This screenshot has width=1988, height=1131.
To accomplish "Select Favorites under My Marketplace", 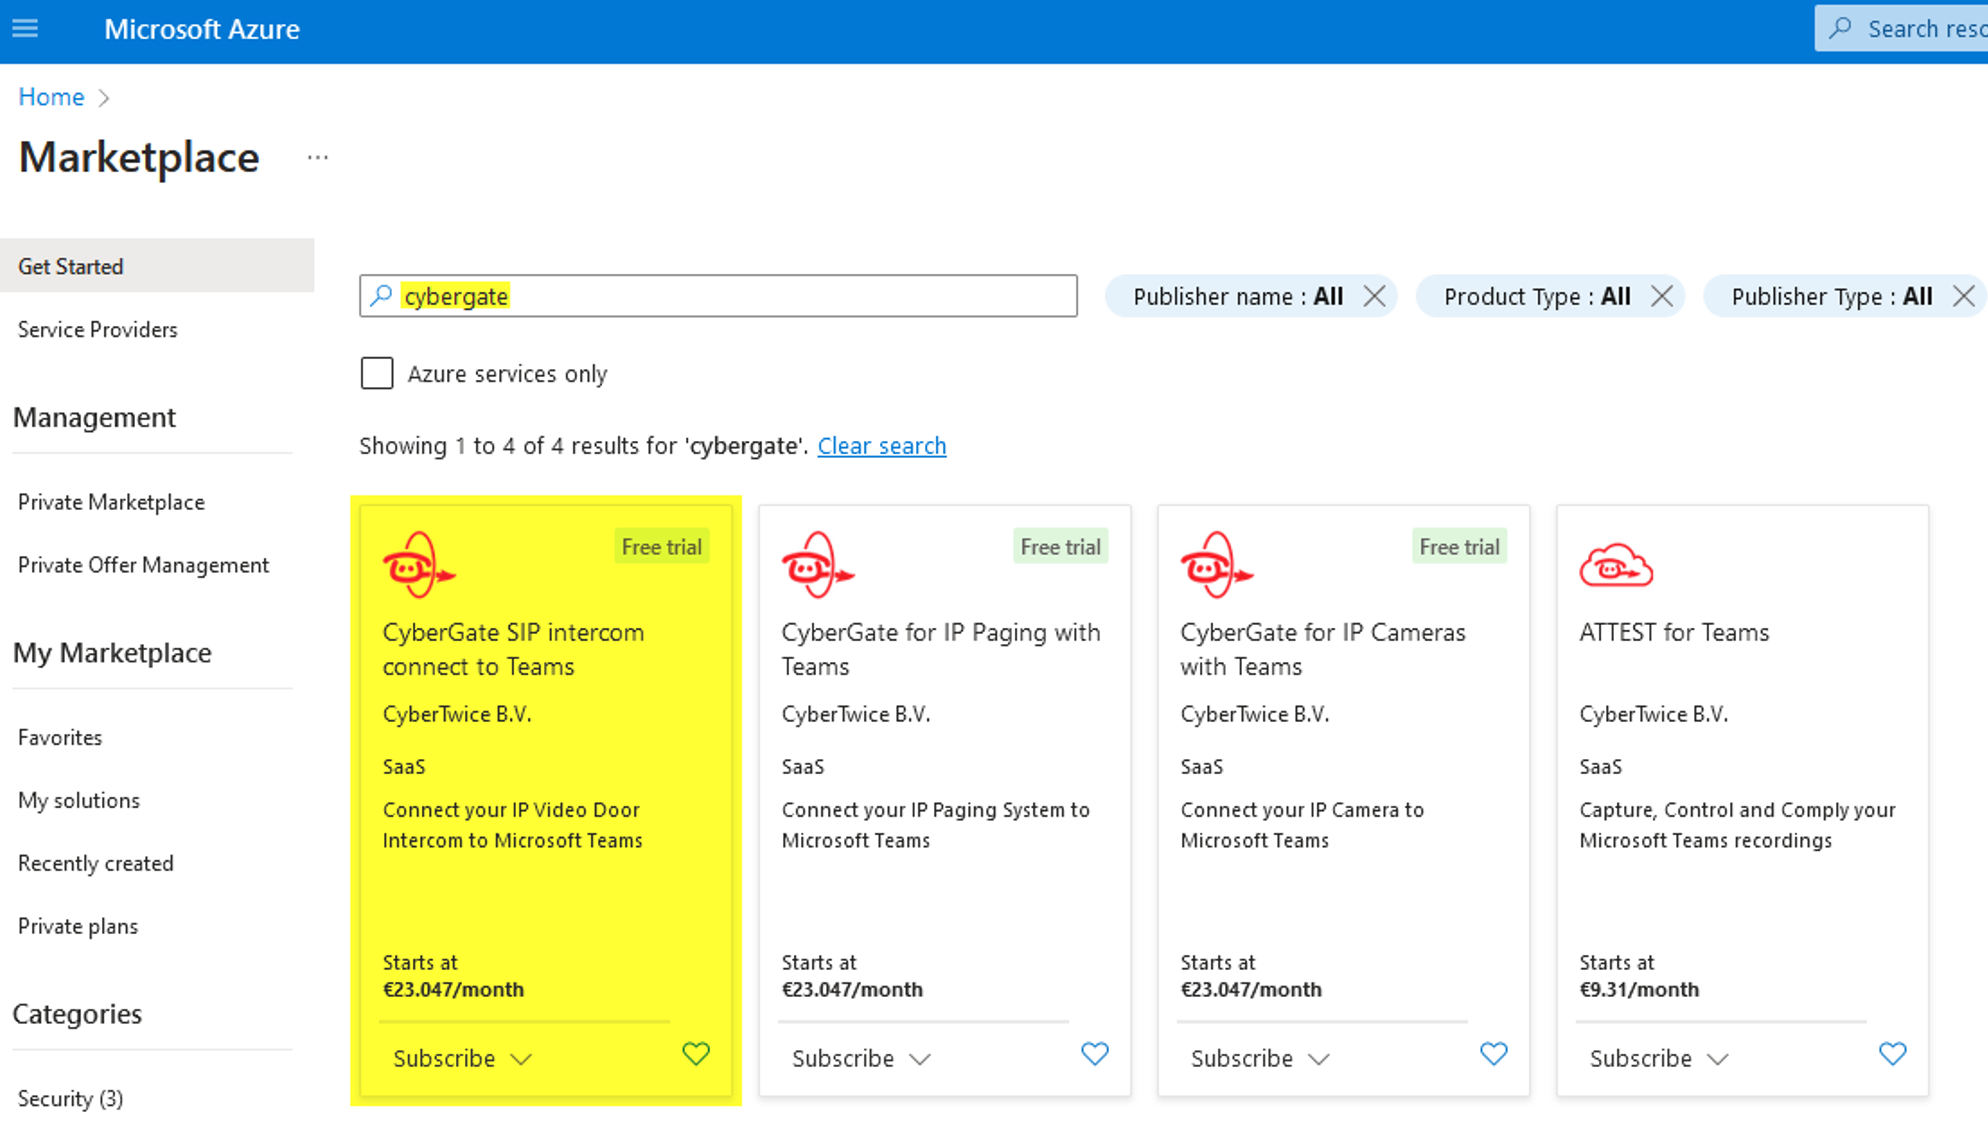I will [60, 738].
